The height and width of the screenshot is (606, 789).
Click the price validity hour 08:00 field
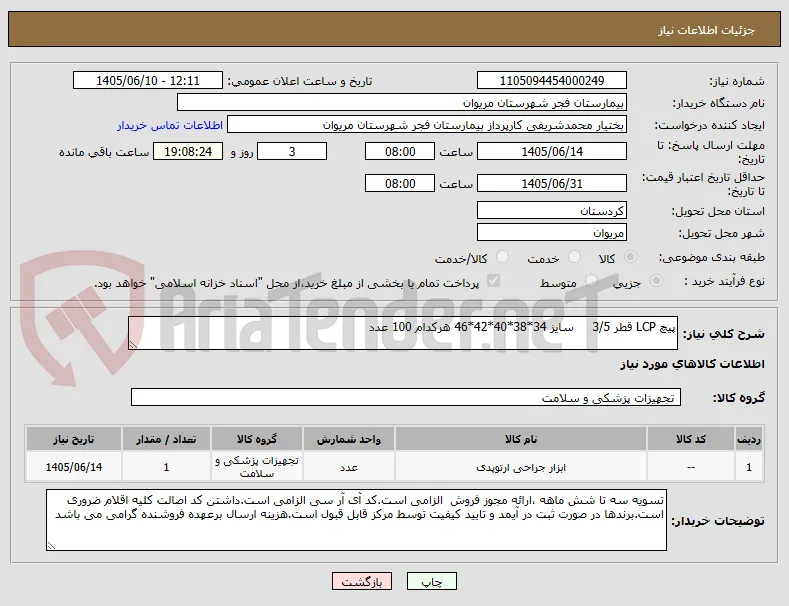tap(400, 183)
